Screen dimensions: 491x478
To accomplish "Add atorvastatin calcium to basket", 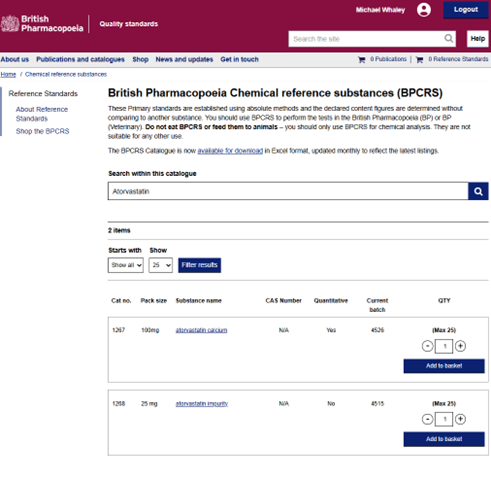I will click(x=444, y=366).
